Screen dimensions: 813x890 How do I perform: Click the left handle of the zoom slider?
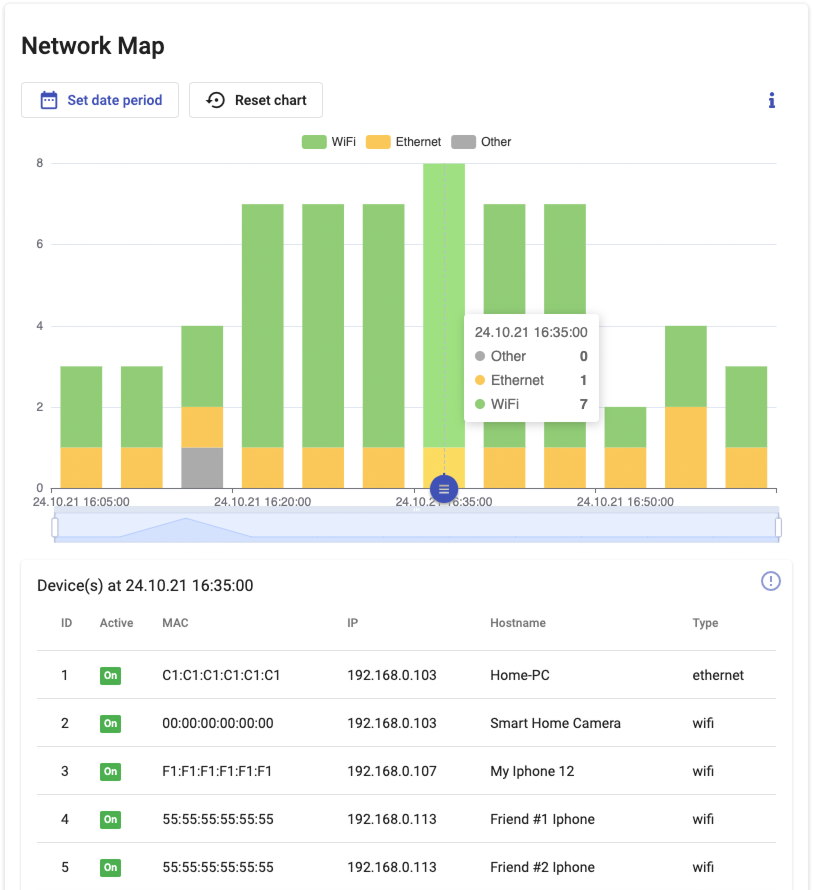click(x=55, y=527)
